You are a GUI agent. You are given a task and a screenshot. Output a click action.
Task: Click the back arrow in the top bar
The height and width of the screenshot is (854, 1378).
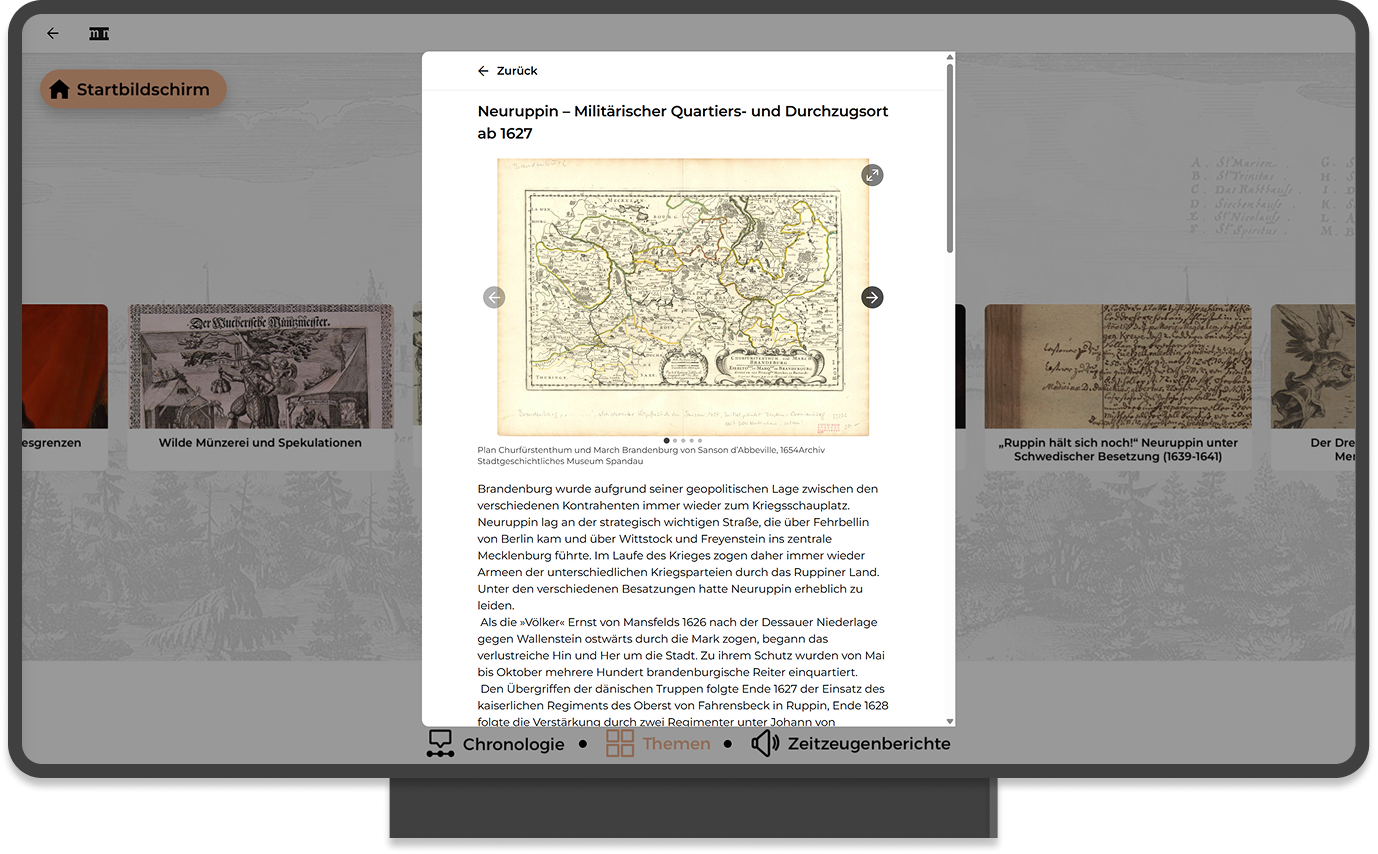coord(53,33)
